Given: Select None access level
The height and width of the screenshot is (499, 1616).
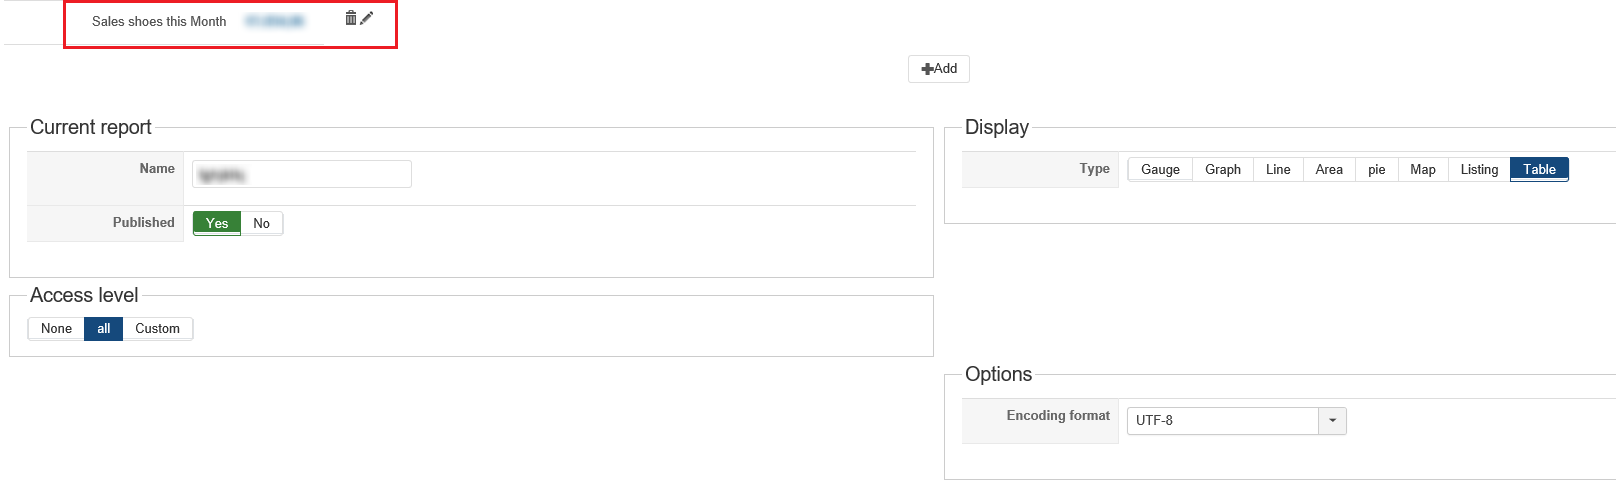Looking at the screenshot, I should coord(56,329).
